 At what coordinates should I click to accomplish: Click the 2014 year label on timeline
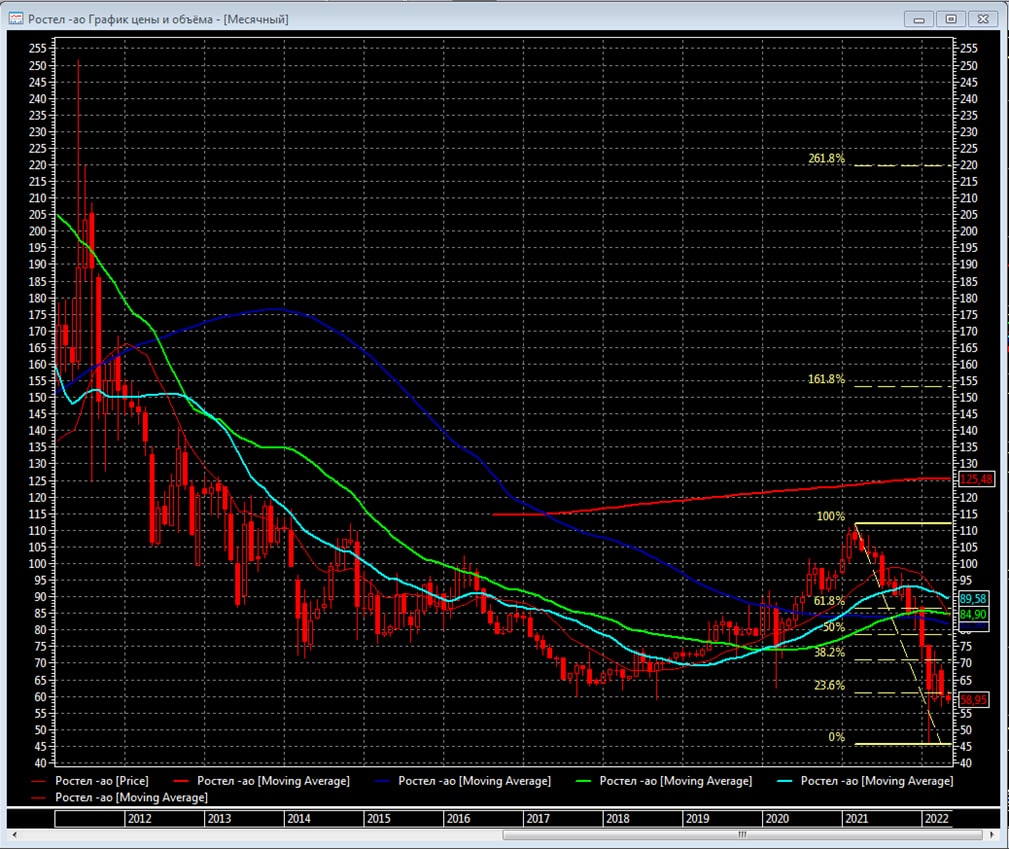pyautogui.click(x=299, y=819)
